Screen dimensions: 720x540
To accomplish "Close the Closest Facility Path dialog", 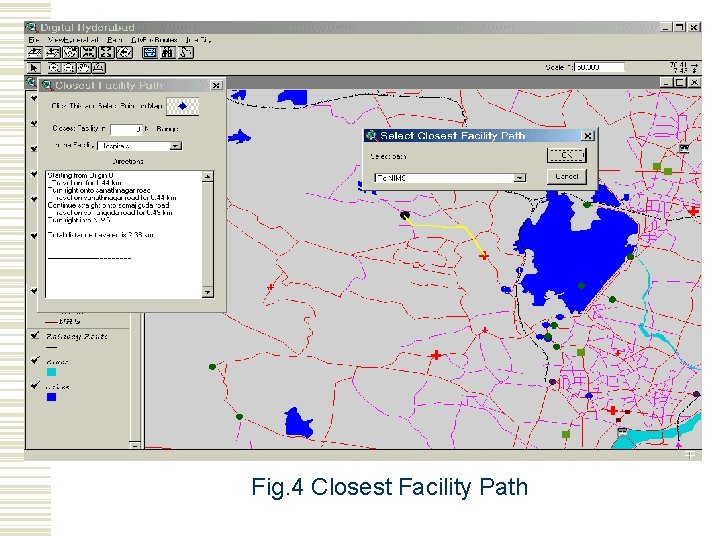I will tap(216, 85).
